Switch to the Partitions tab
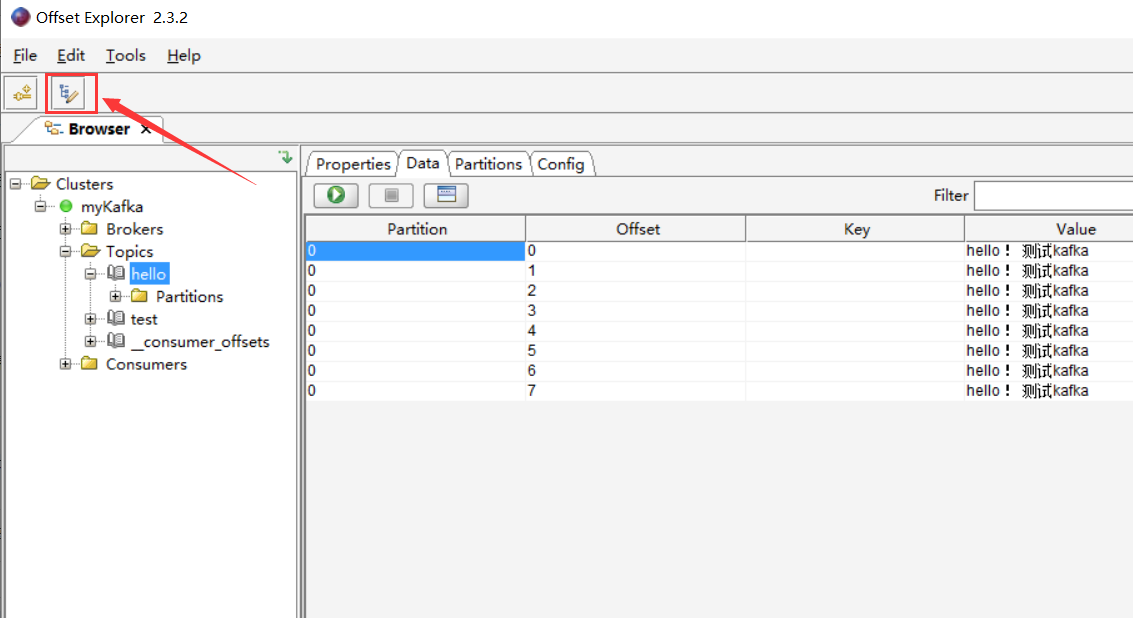This screenshot has width=1133, height=618. (488, 164)
